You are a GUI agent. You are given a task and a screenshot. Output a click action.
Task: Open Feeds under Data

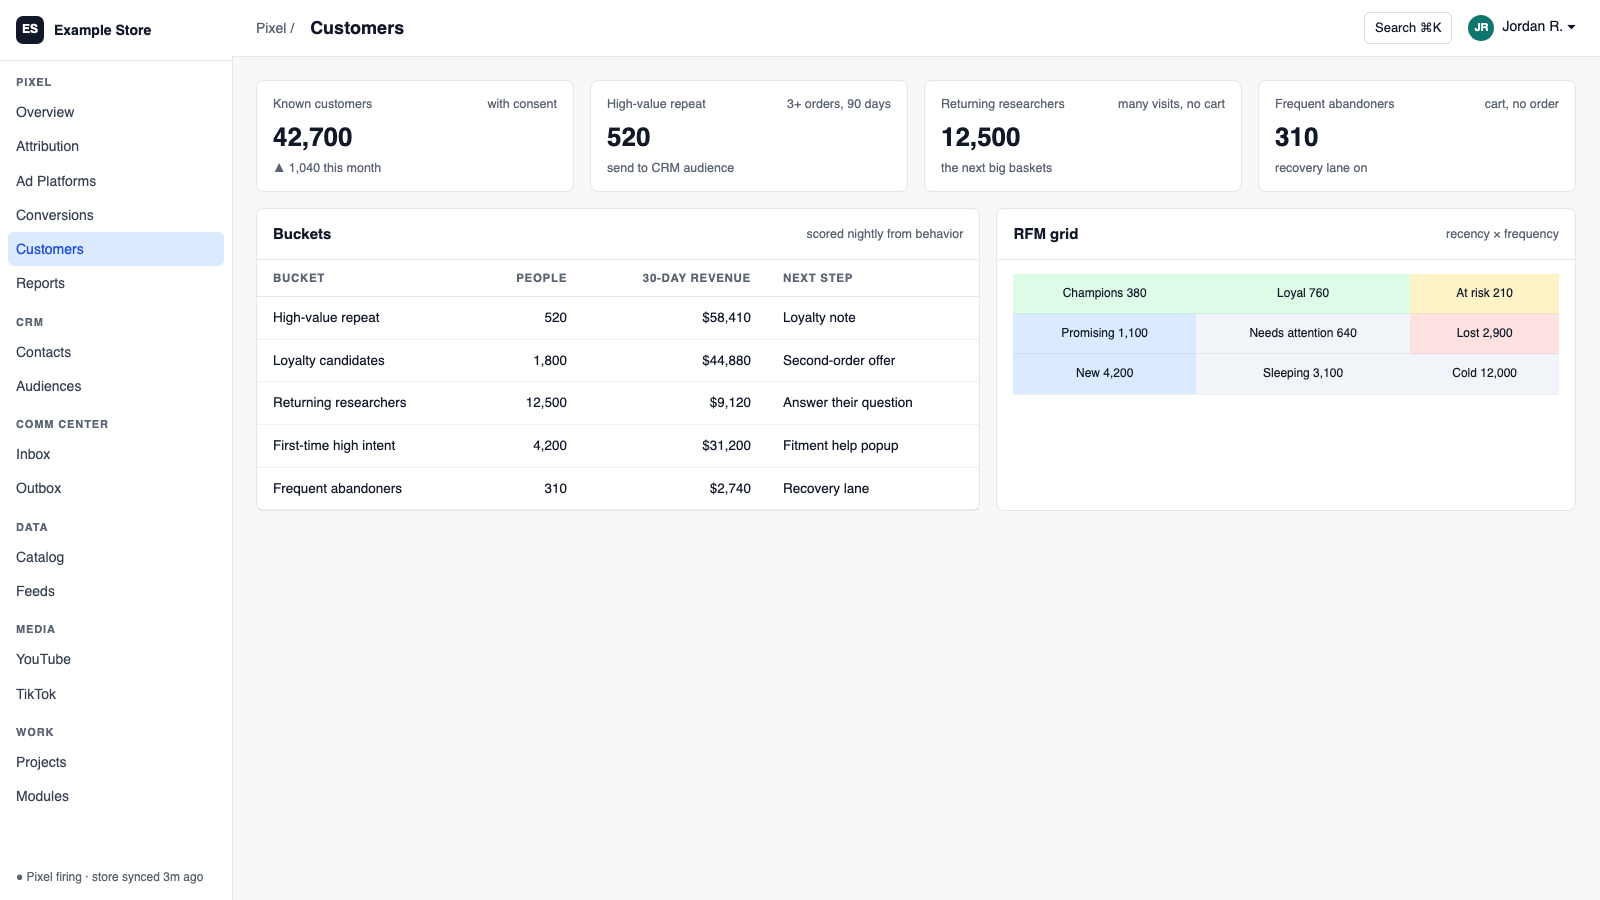pos(116,591)
